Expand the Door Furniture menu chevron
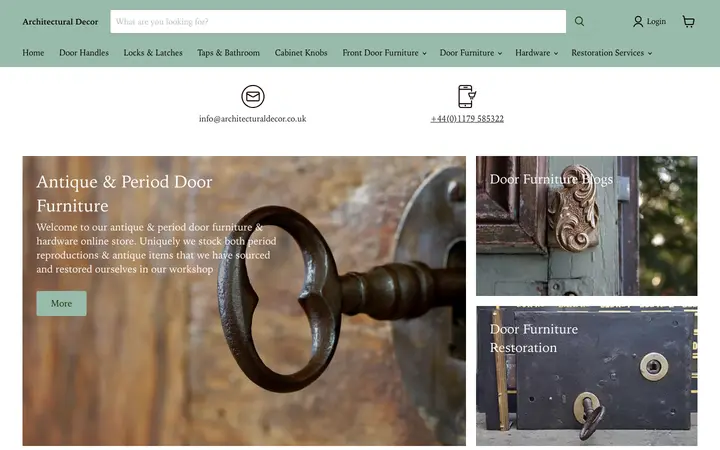 pyautogui.click(x=500, y=54)
